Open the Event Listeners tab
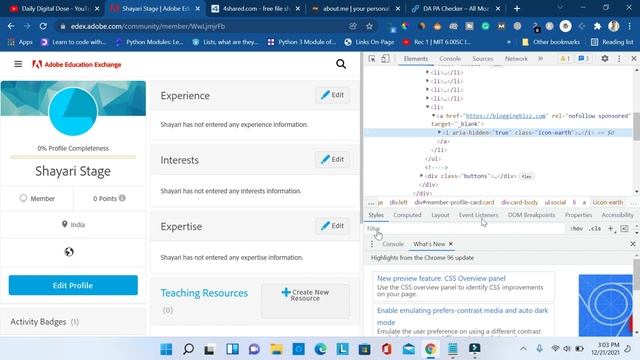The width and height of the screenshot is (640, 360). coord(478,215)
